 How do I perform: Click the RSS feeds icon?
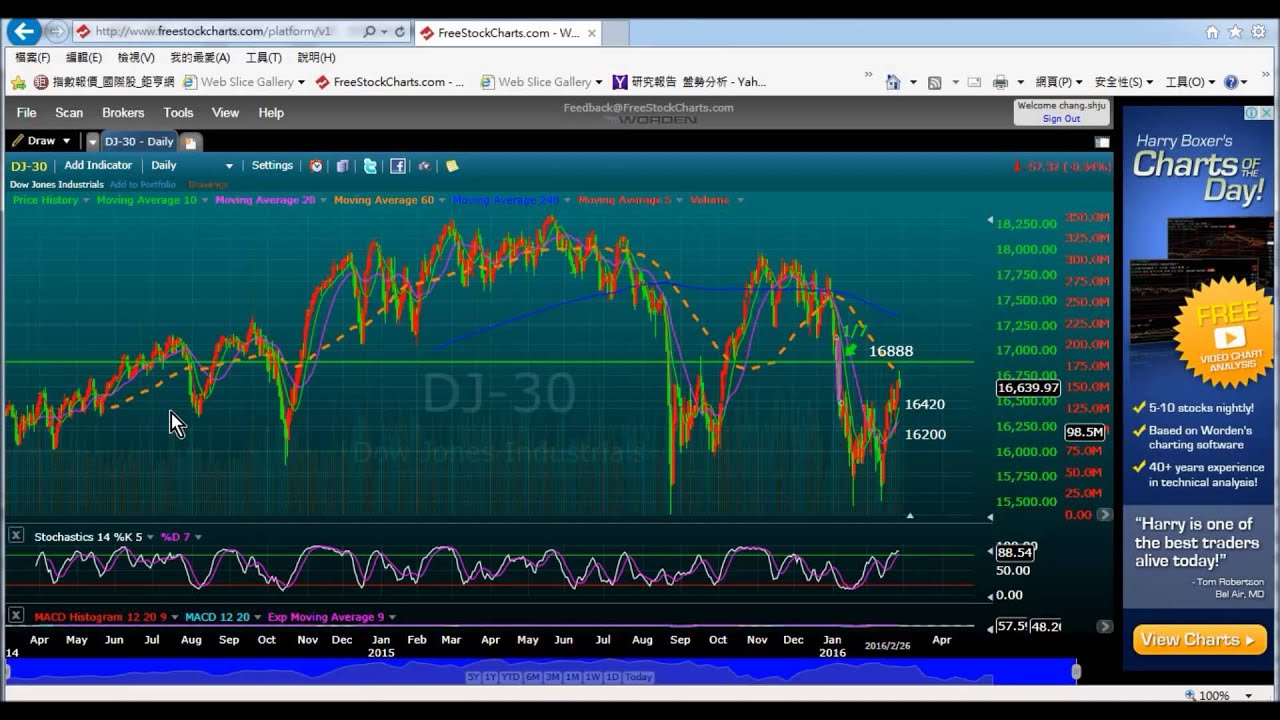(934, 82)
